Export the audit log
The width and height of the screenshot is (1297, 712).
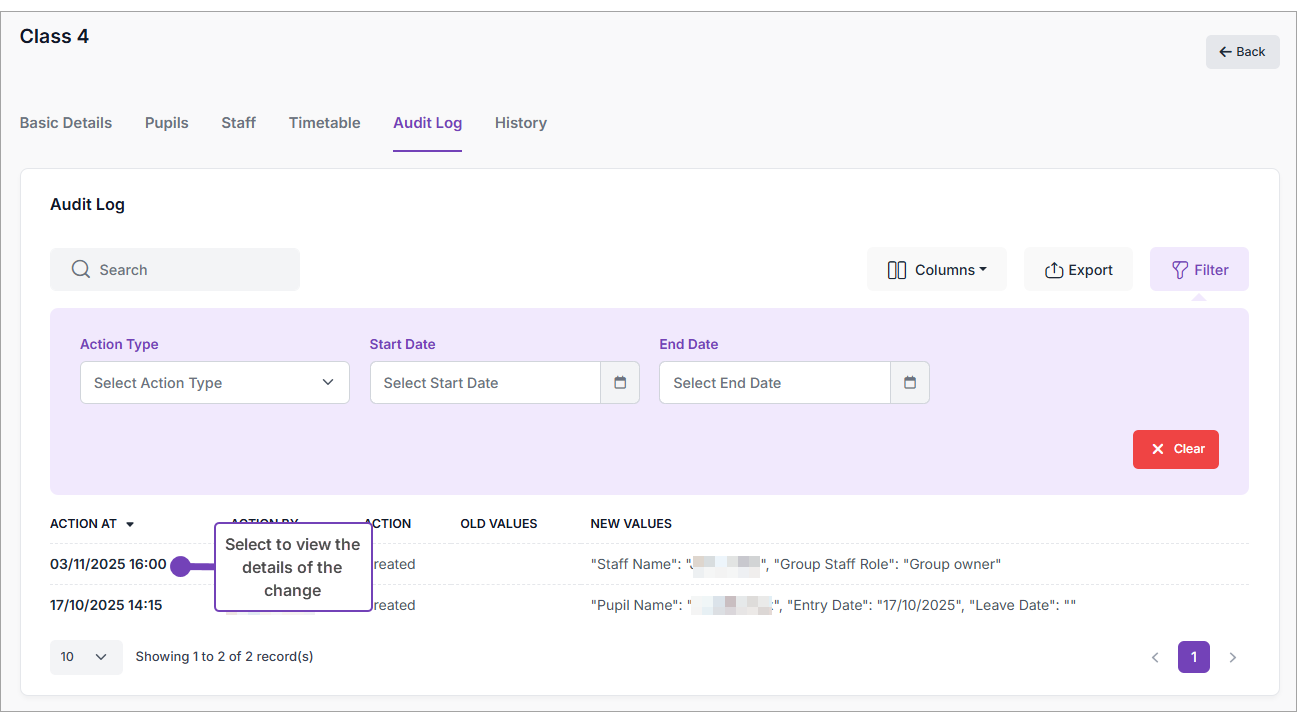pos(1078,270)
